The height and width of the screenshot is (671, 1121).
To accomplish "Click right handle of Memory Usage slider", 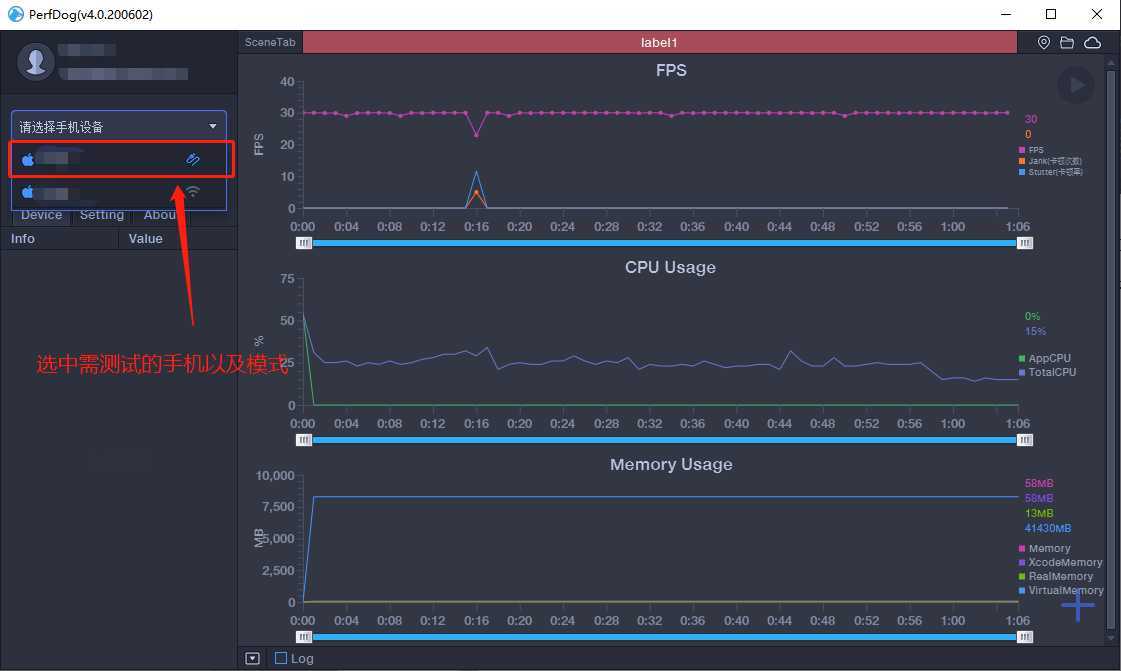I will [1024, 637].
